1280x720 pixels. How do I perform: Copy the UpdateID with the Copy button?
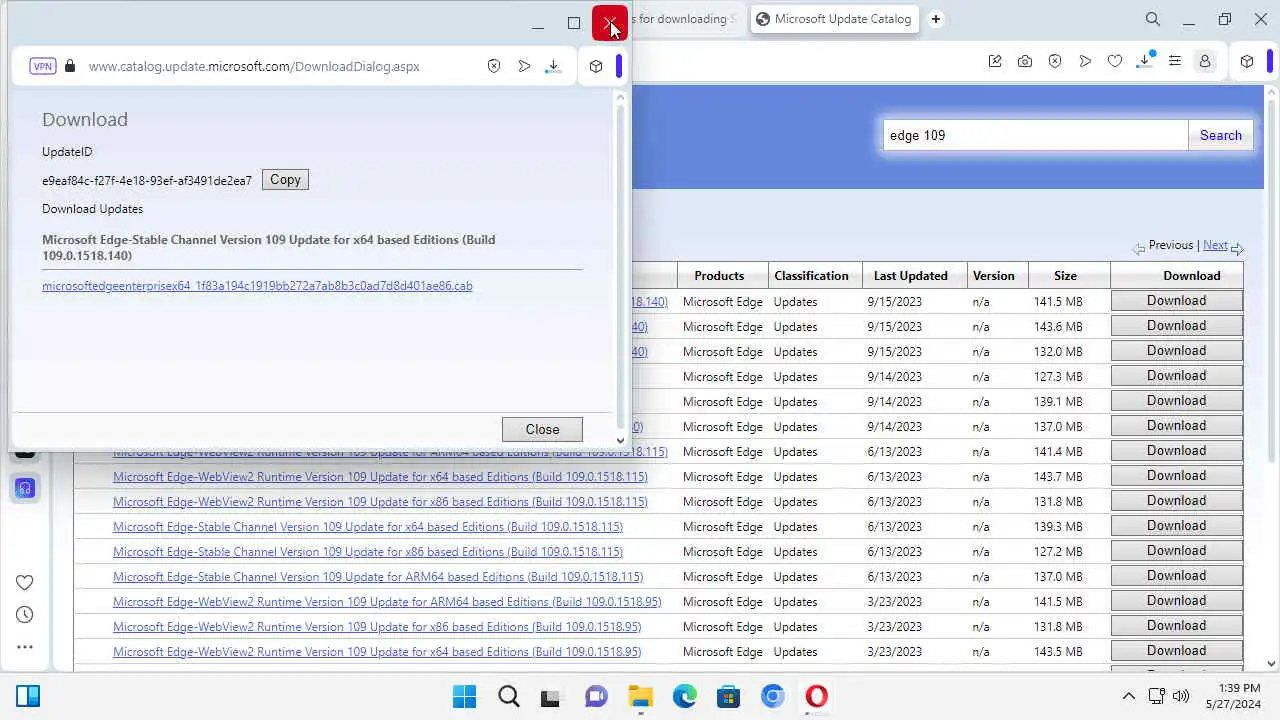[285, 180]
